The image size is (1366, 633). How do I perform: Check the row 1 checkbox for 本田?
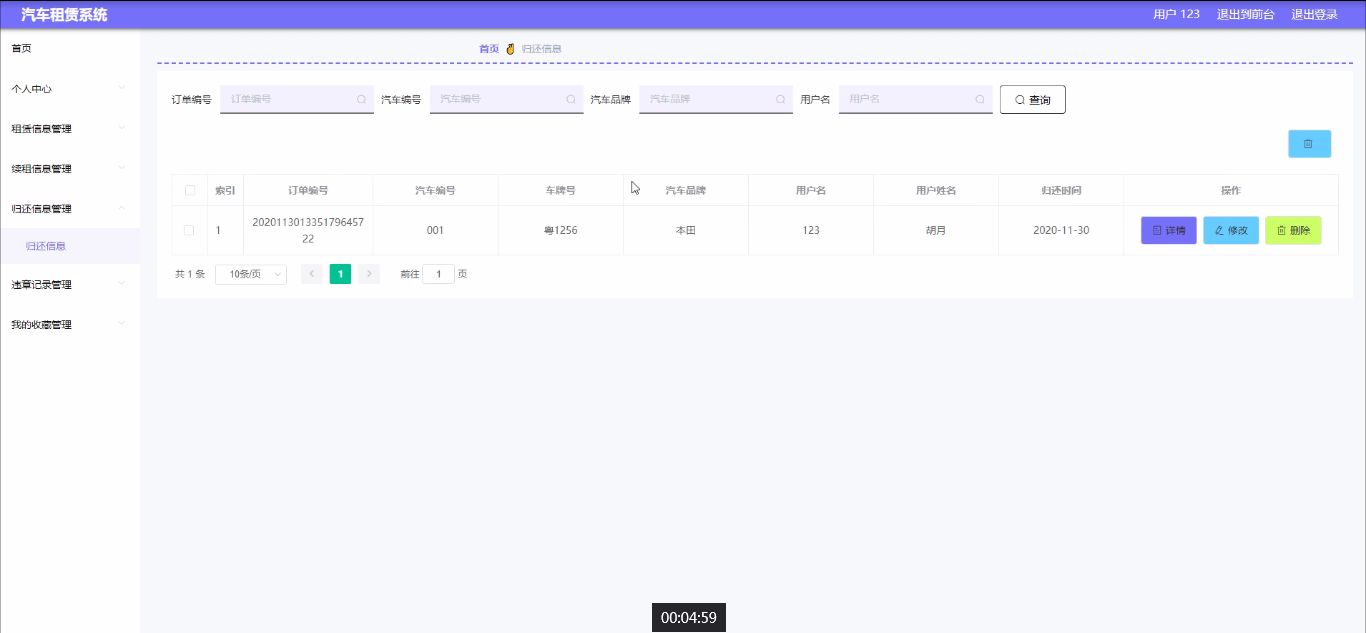click(x=189, y=230)
